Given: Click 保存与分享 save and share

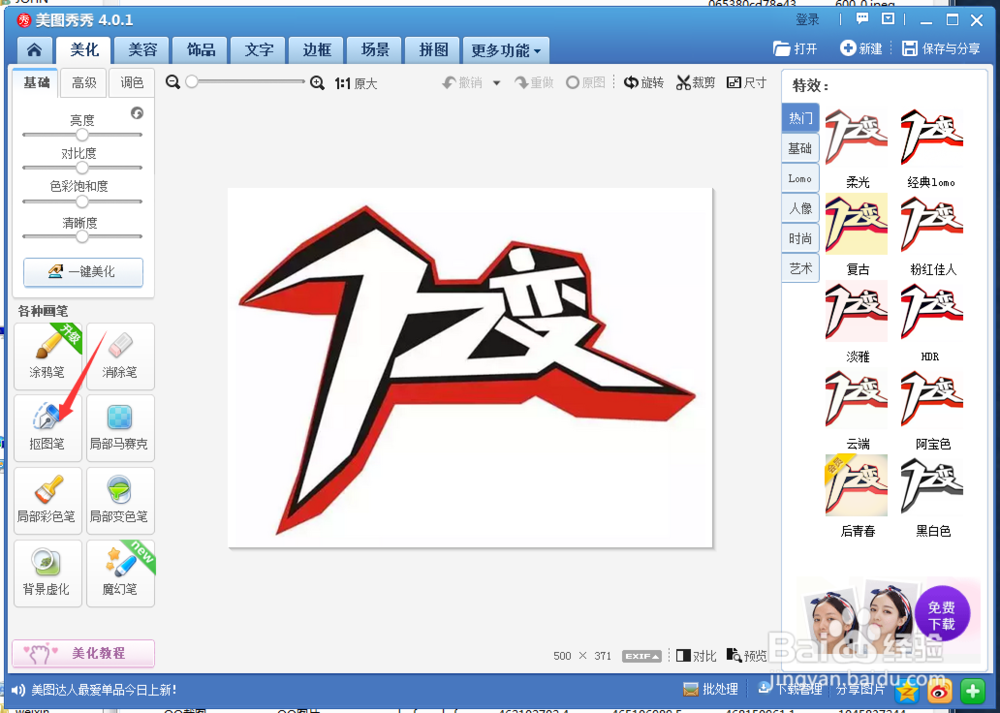Looking at the screenshot, I should [x=941, y=48].
